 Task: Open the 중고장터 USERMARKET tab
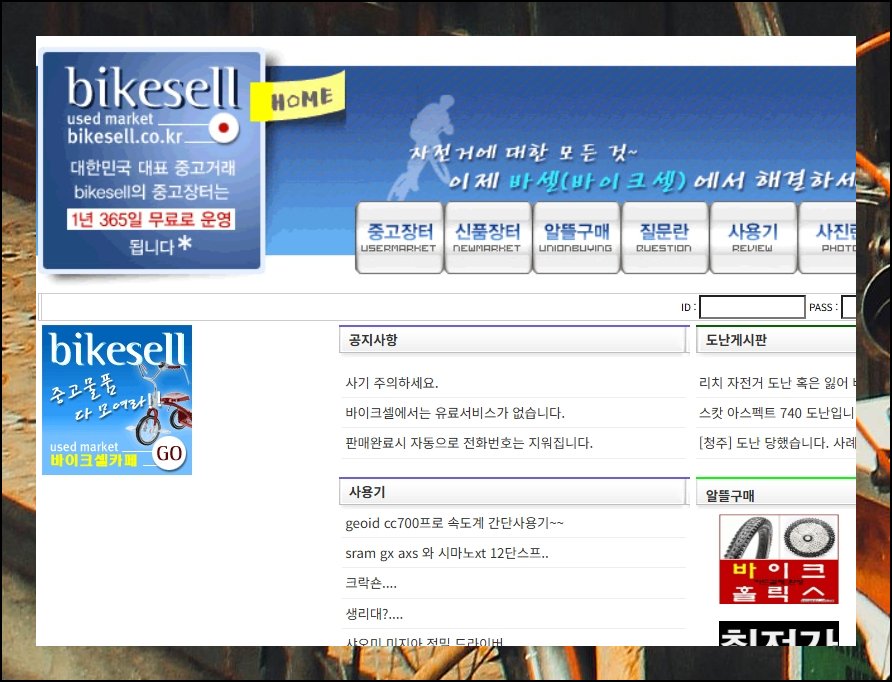click(399, 238)
